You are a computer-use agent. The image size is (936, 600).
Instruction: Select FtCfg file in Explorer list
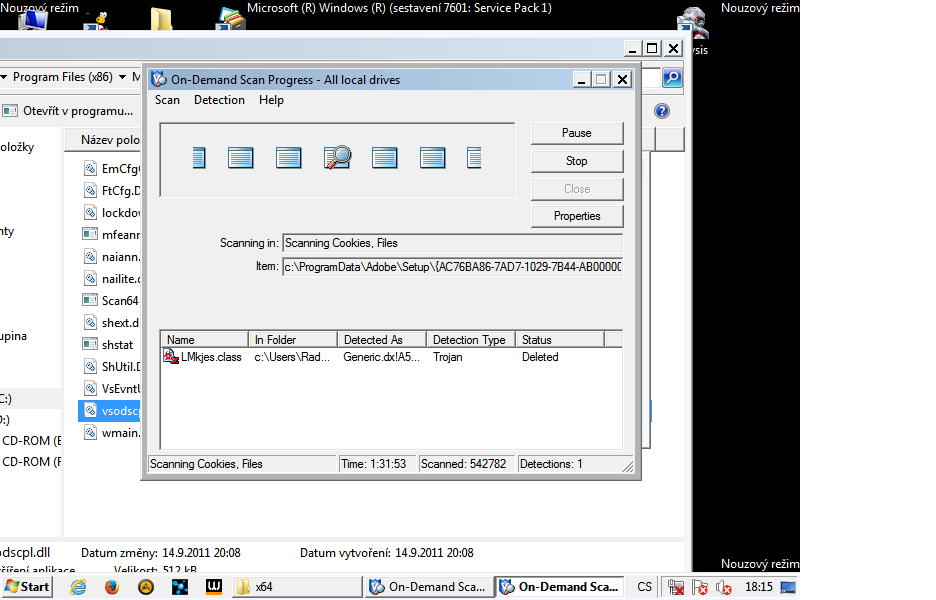[x=111, y=190]
